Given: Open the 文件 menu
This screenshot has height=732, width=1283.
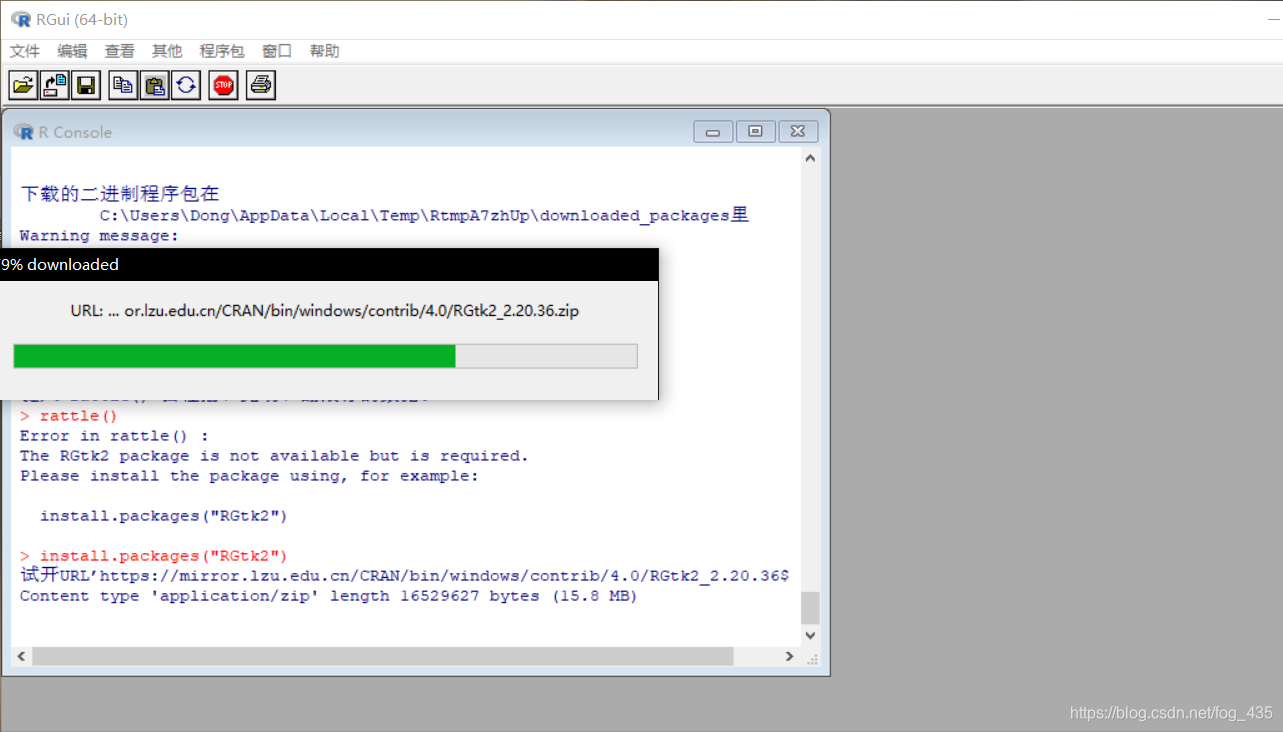Looking at the screenshot, I should pos(25,51).
